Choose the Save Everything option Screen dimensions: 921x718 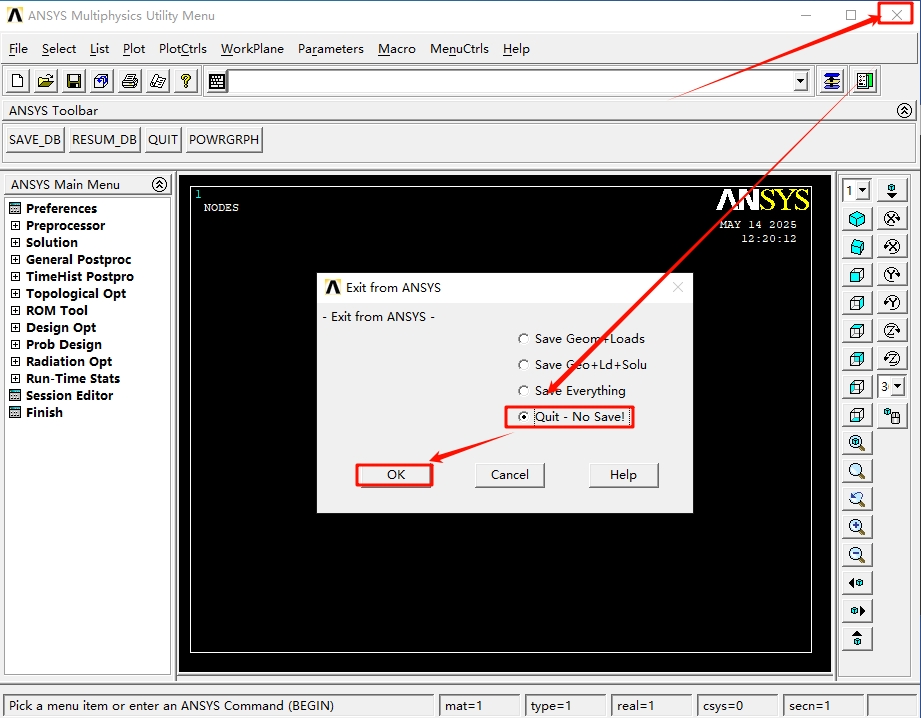click(x=524, y=390)
